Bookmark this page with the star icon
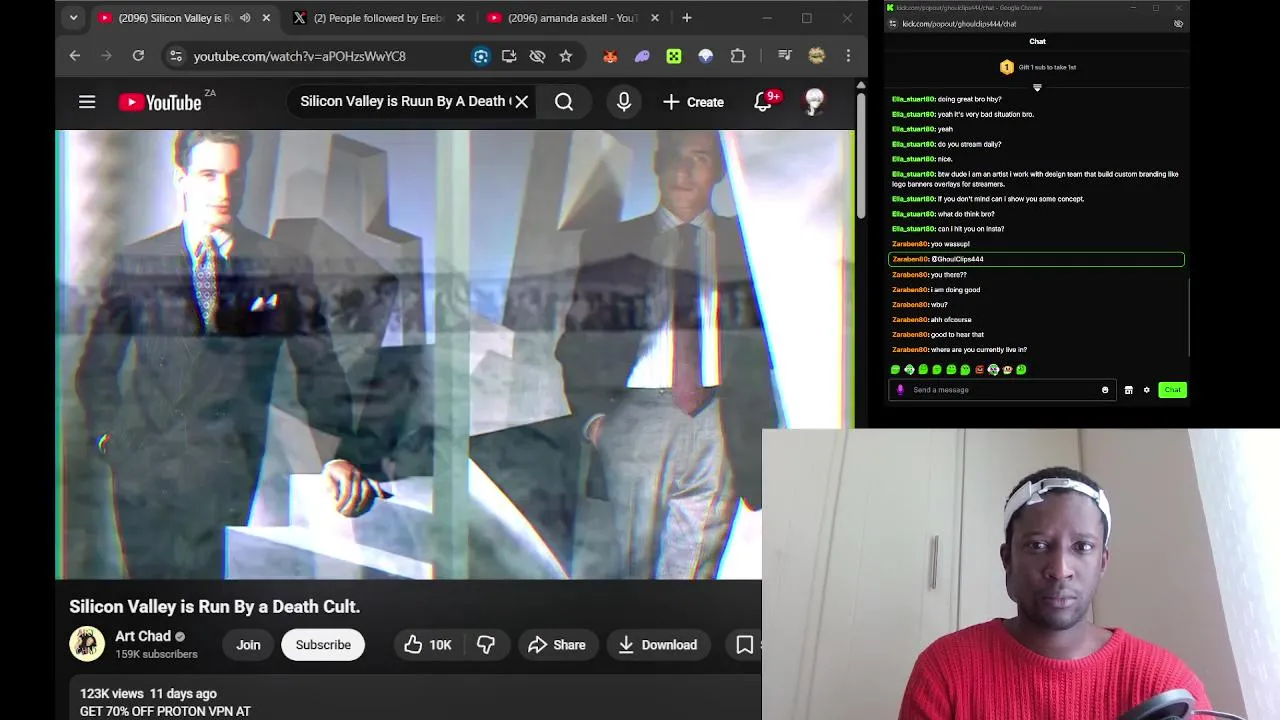The height and width of the screenshot is (720, 1280). point(566,56)
